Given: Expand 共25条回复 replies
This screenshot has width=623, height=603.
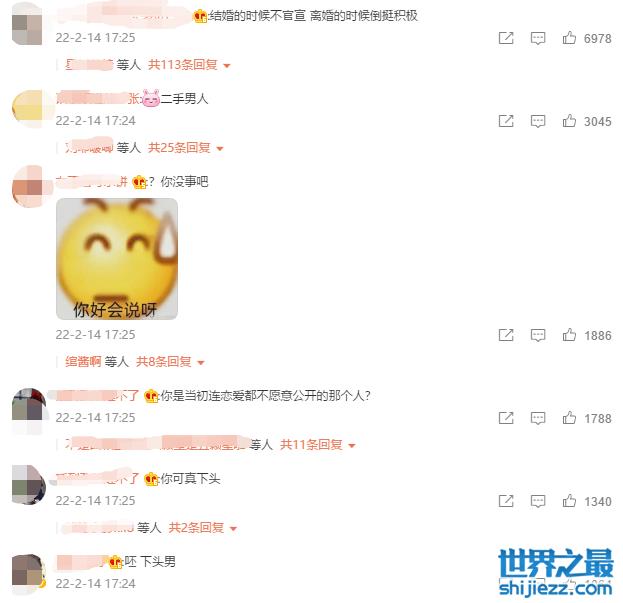Looking at the screenshot, I should 186,148.
